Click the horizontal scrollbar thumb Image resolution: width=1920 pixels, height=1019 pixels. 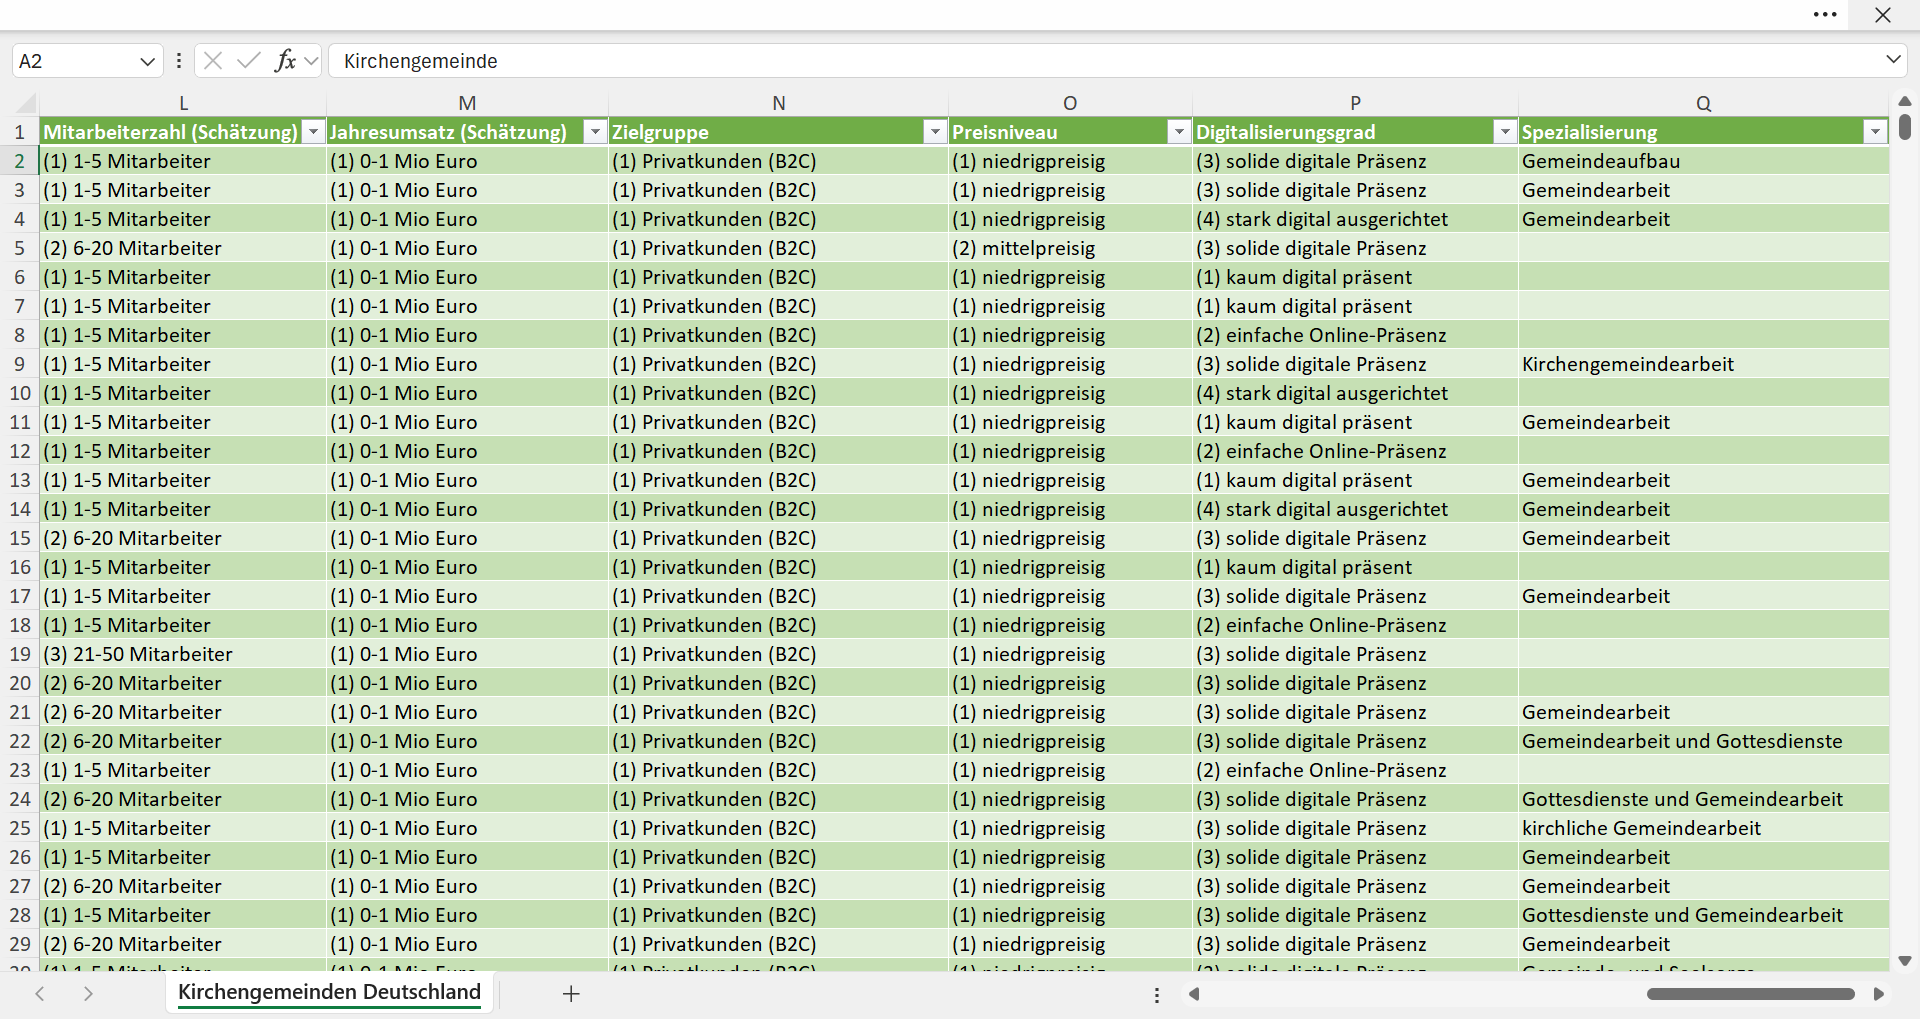pyautogui.click(x=1751, y=994)
